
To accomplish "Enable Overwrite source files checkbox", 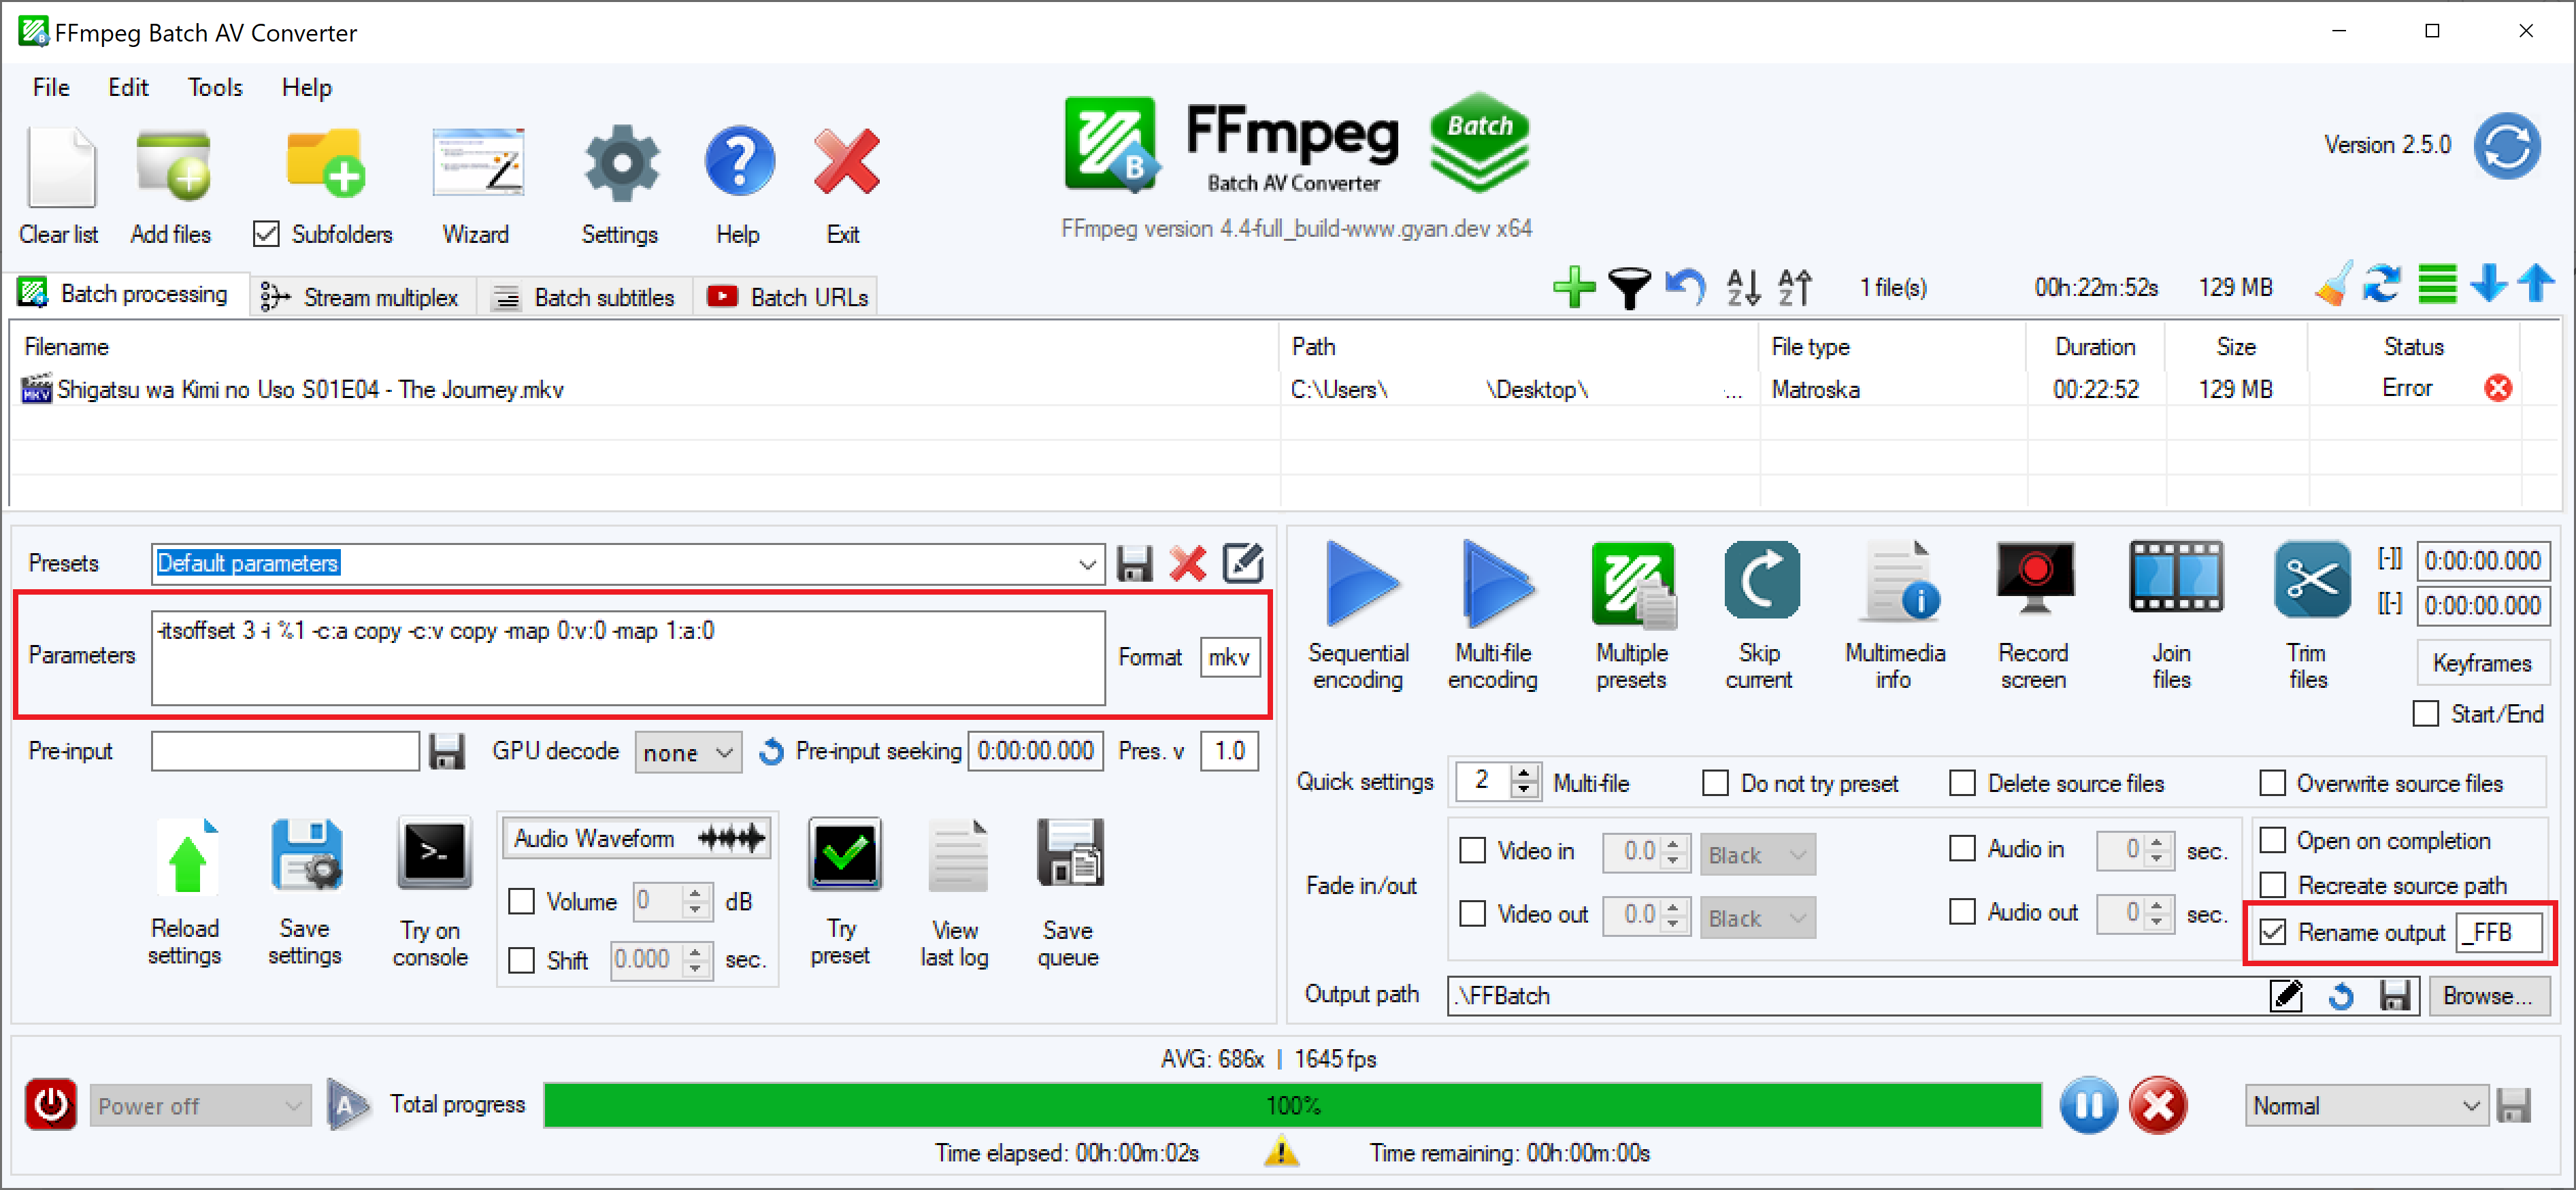I will (2272, 783).
